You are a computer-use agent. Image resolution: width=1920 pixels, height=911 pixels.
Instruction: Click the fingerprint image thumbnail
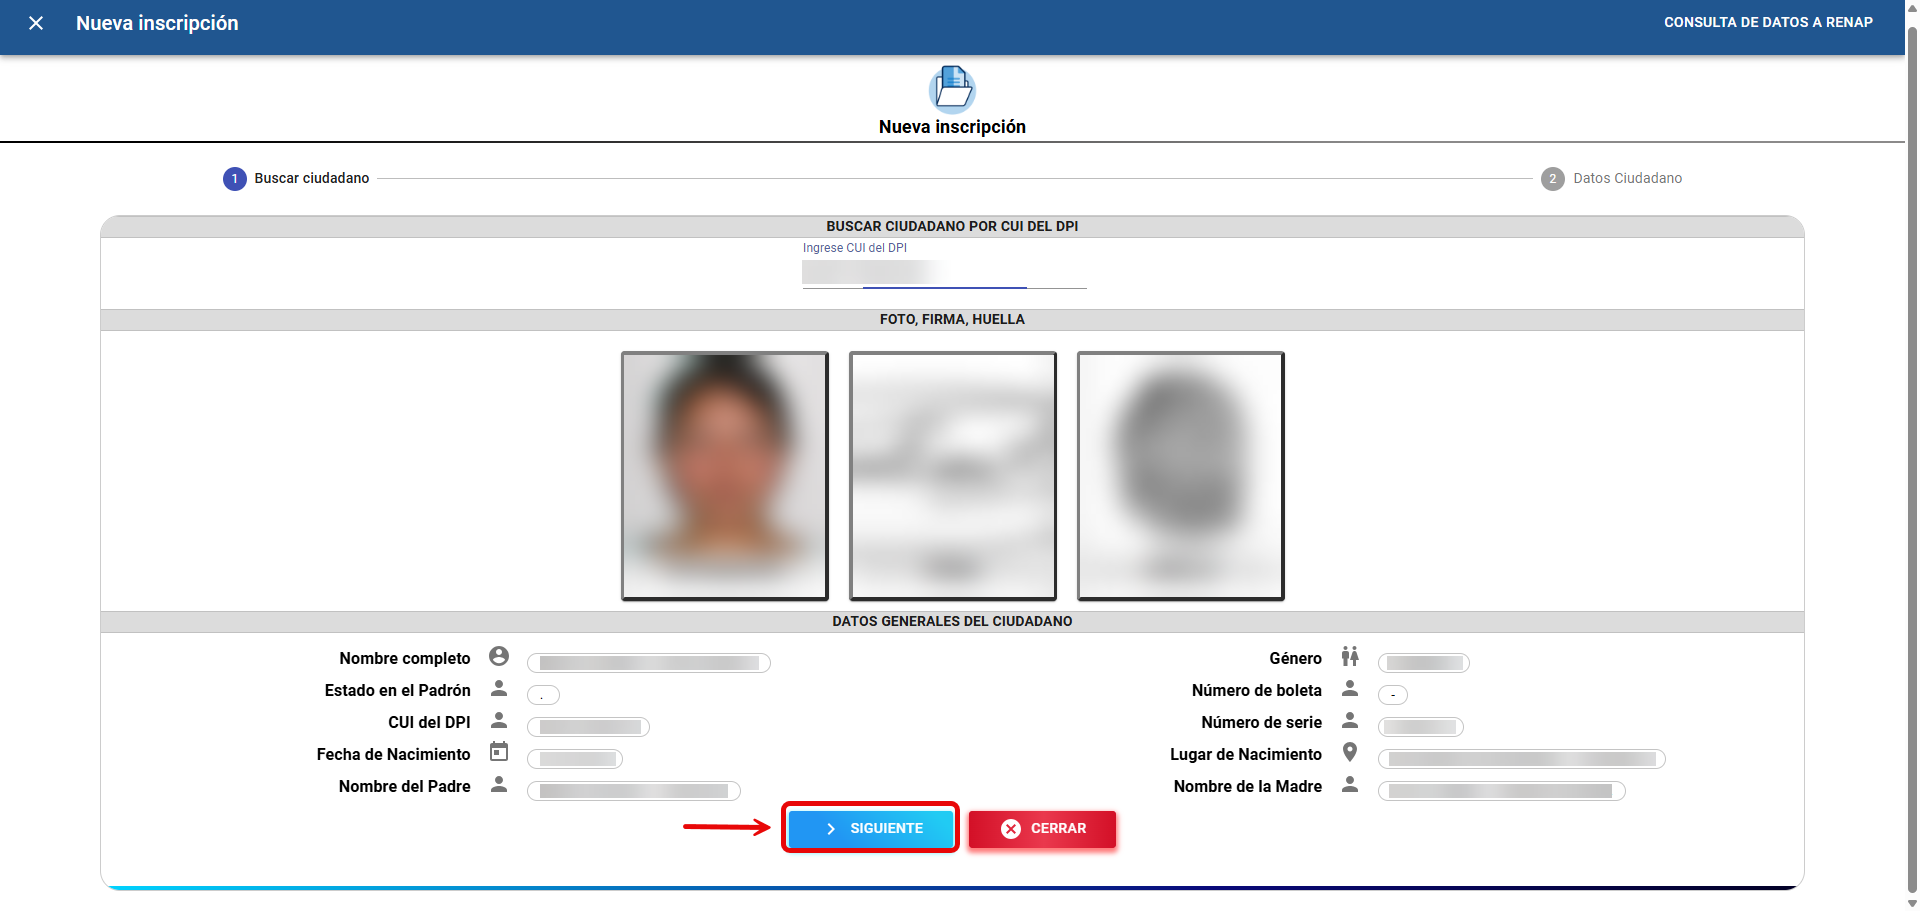(1180, 476)
